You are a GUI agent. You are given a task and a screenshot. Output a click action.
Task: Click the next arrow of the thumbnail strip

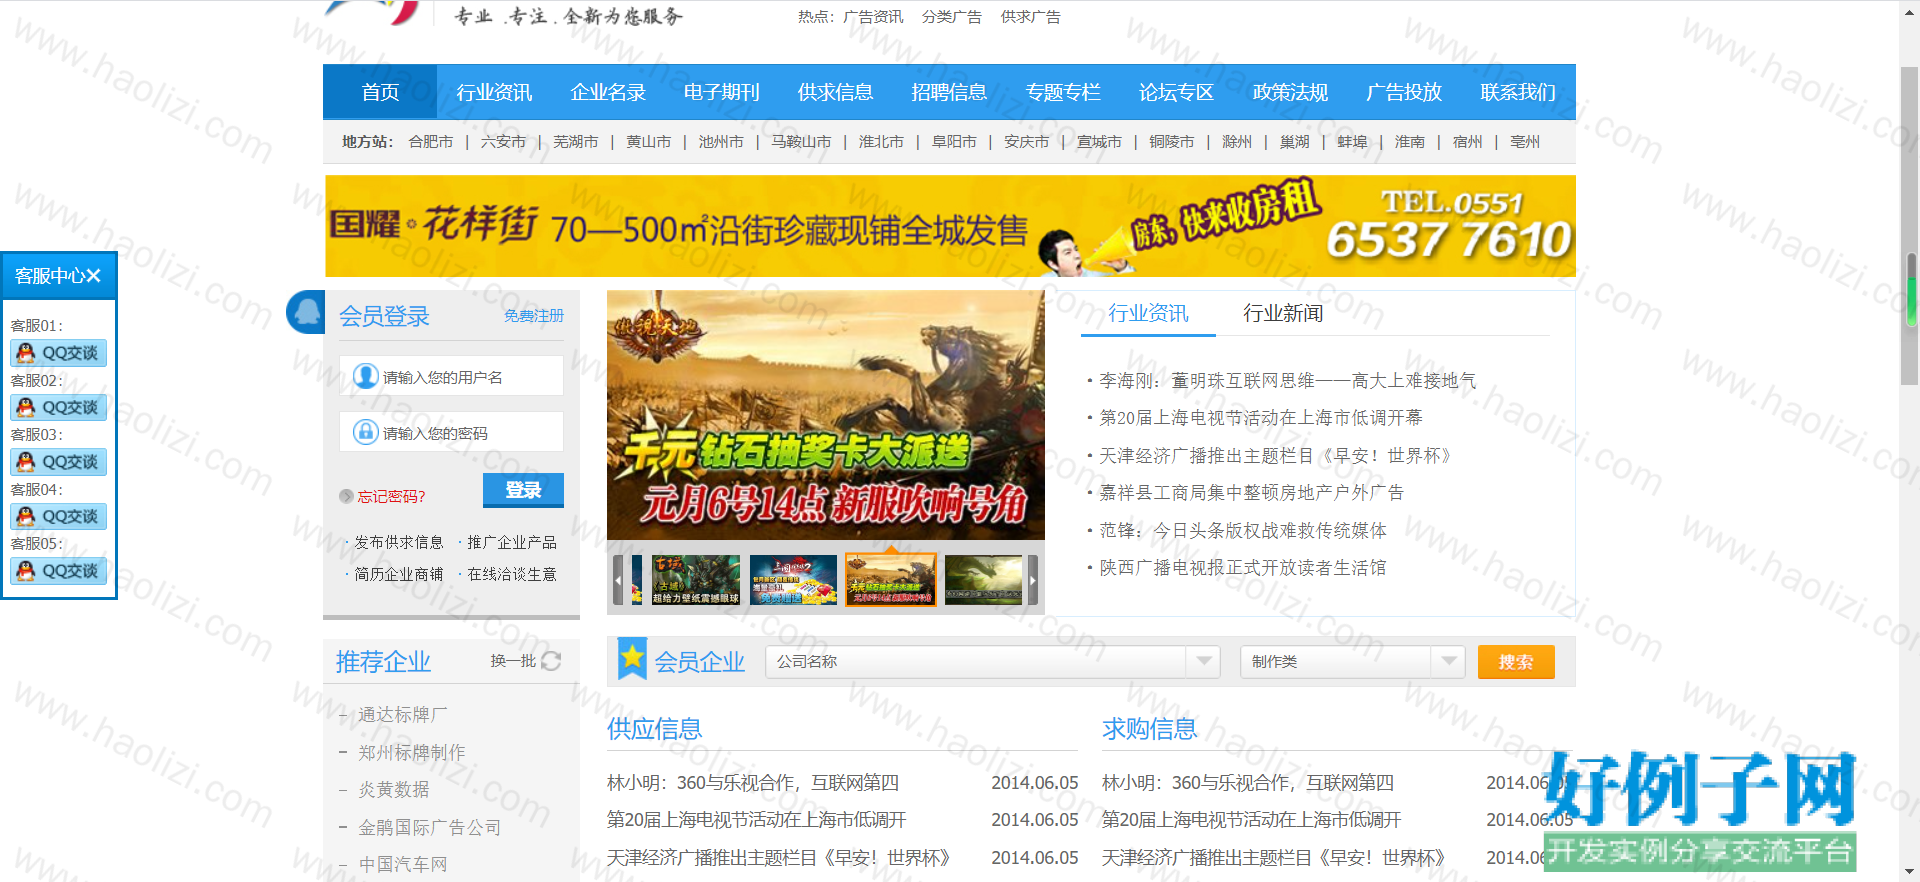pos(1033,579)
